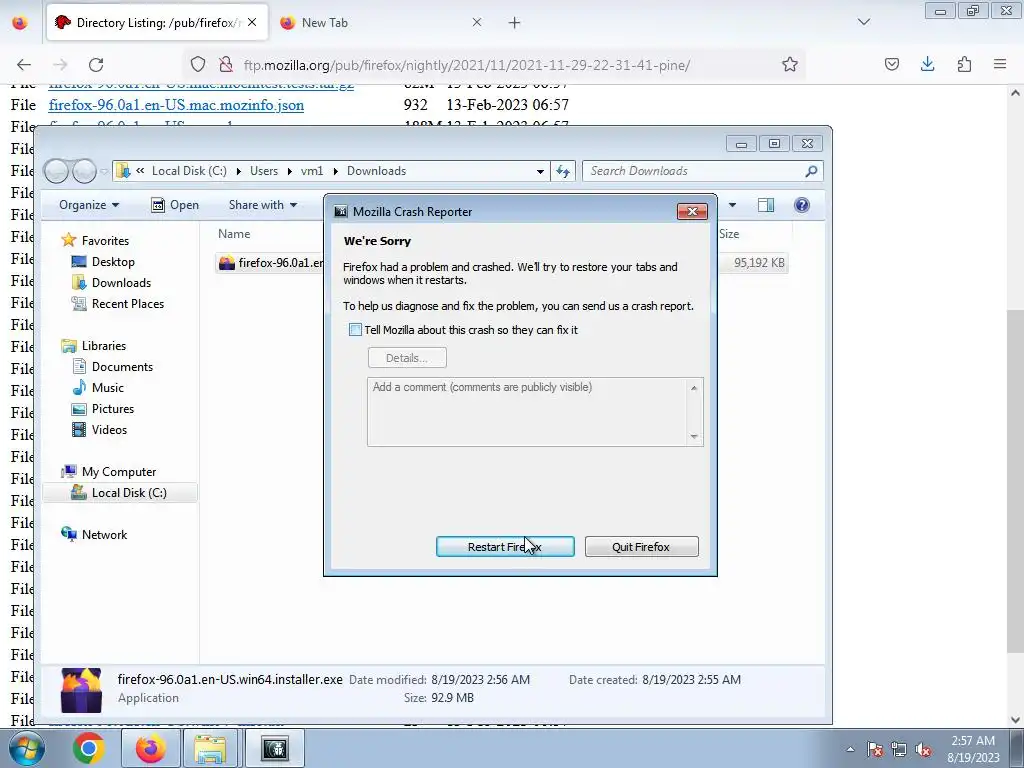This screenshot has width=1024, height=768.
Task: Select My Computer in sidebar
Action: coord(118,472)
